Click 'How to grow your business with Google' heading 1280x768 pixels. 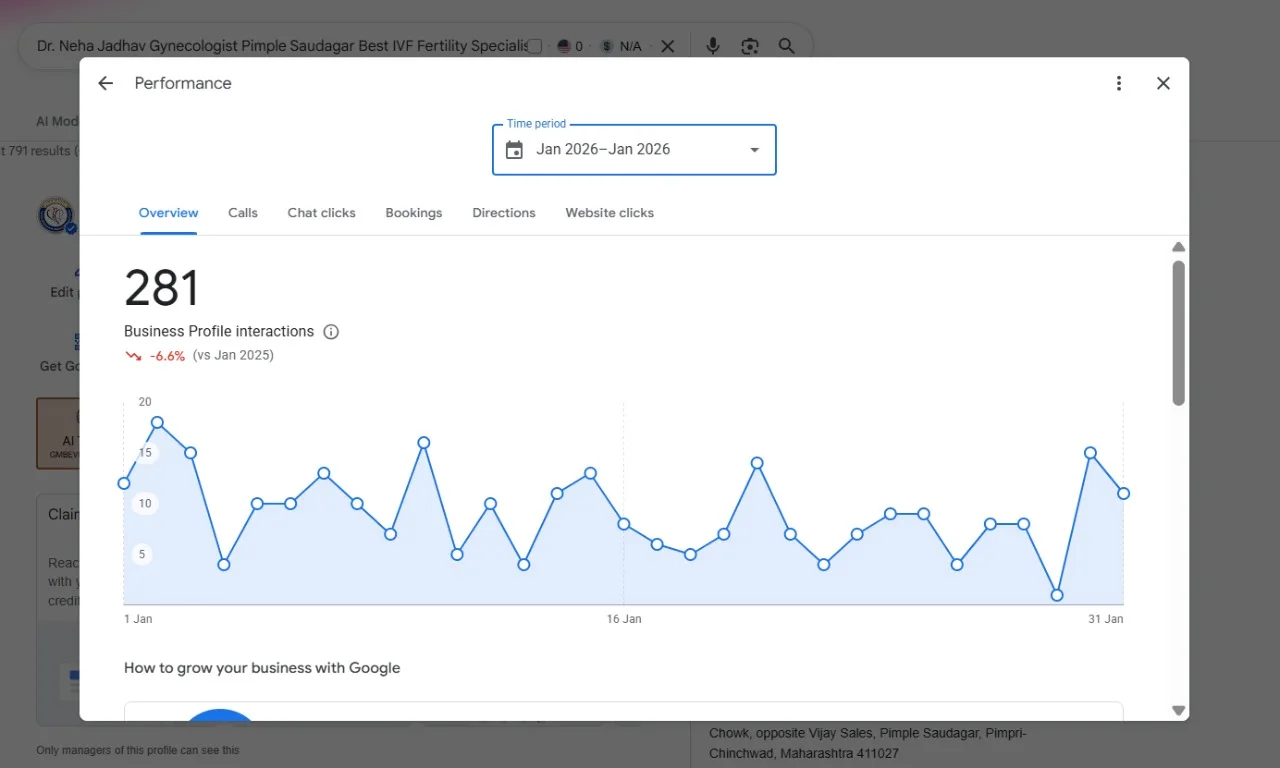click(x=262, y=668)
